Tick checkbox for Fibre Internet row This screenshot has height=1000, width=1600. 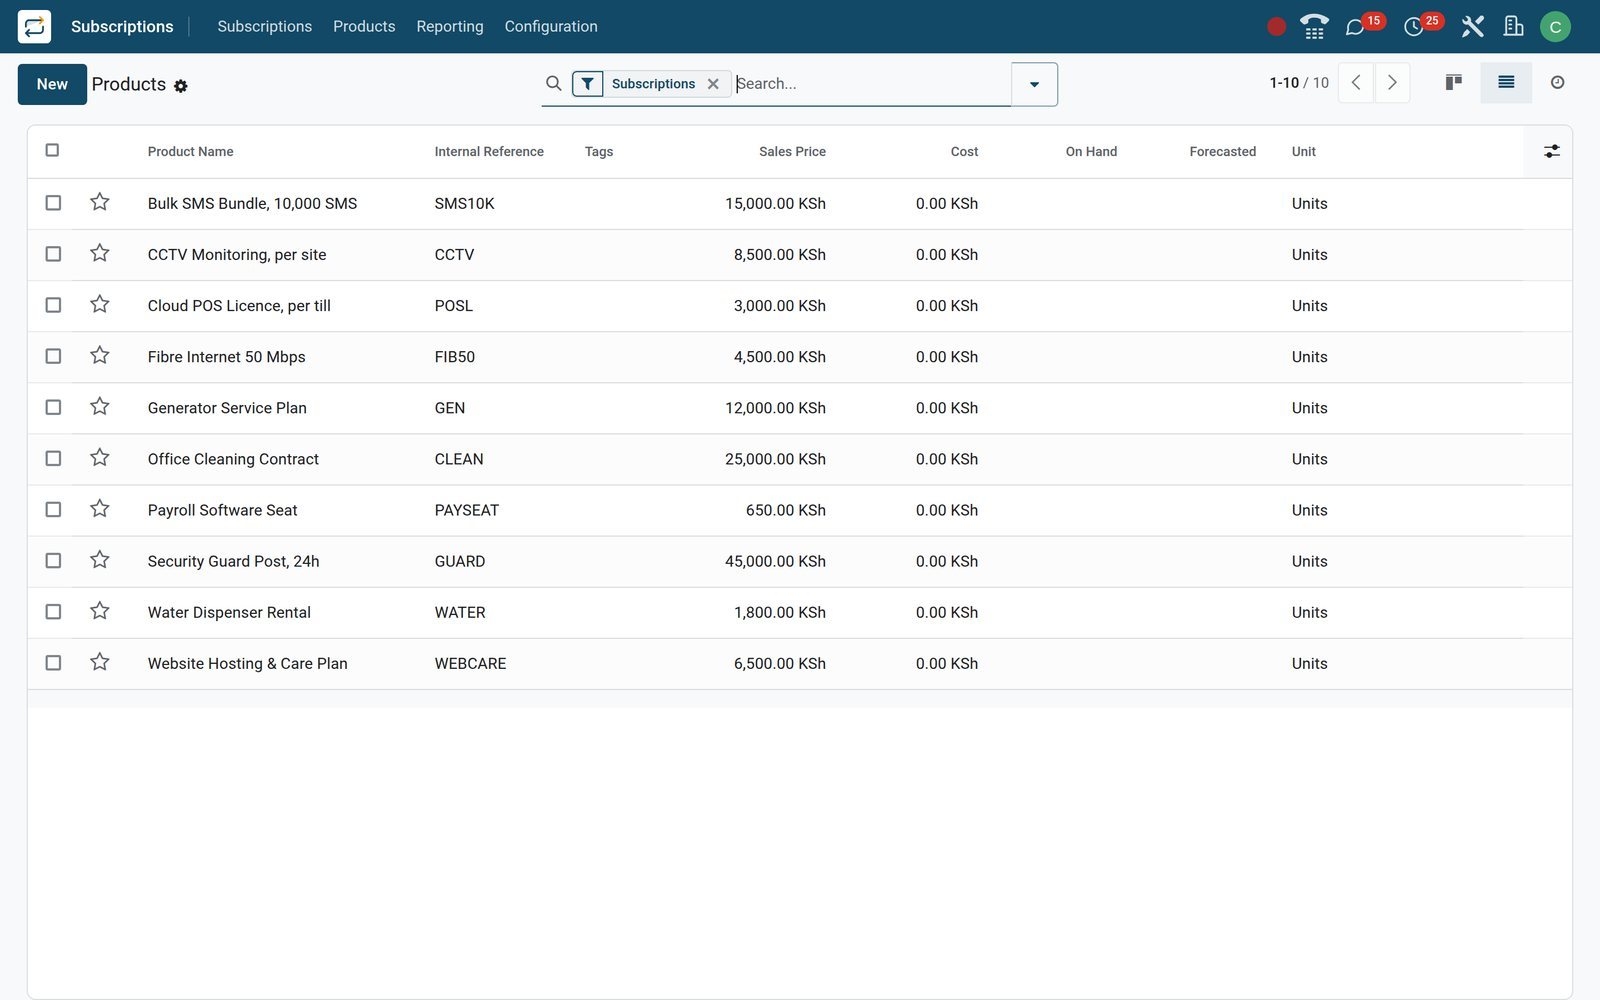[53, 356]
